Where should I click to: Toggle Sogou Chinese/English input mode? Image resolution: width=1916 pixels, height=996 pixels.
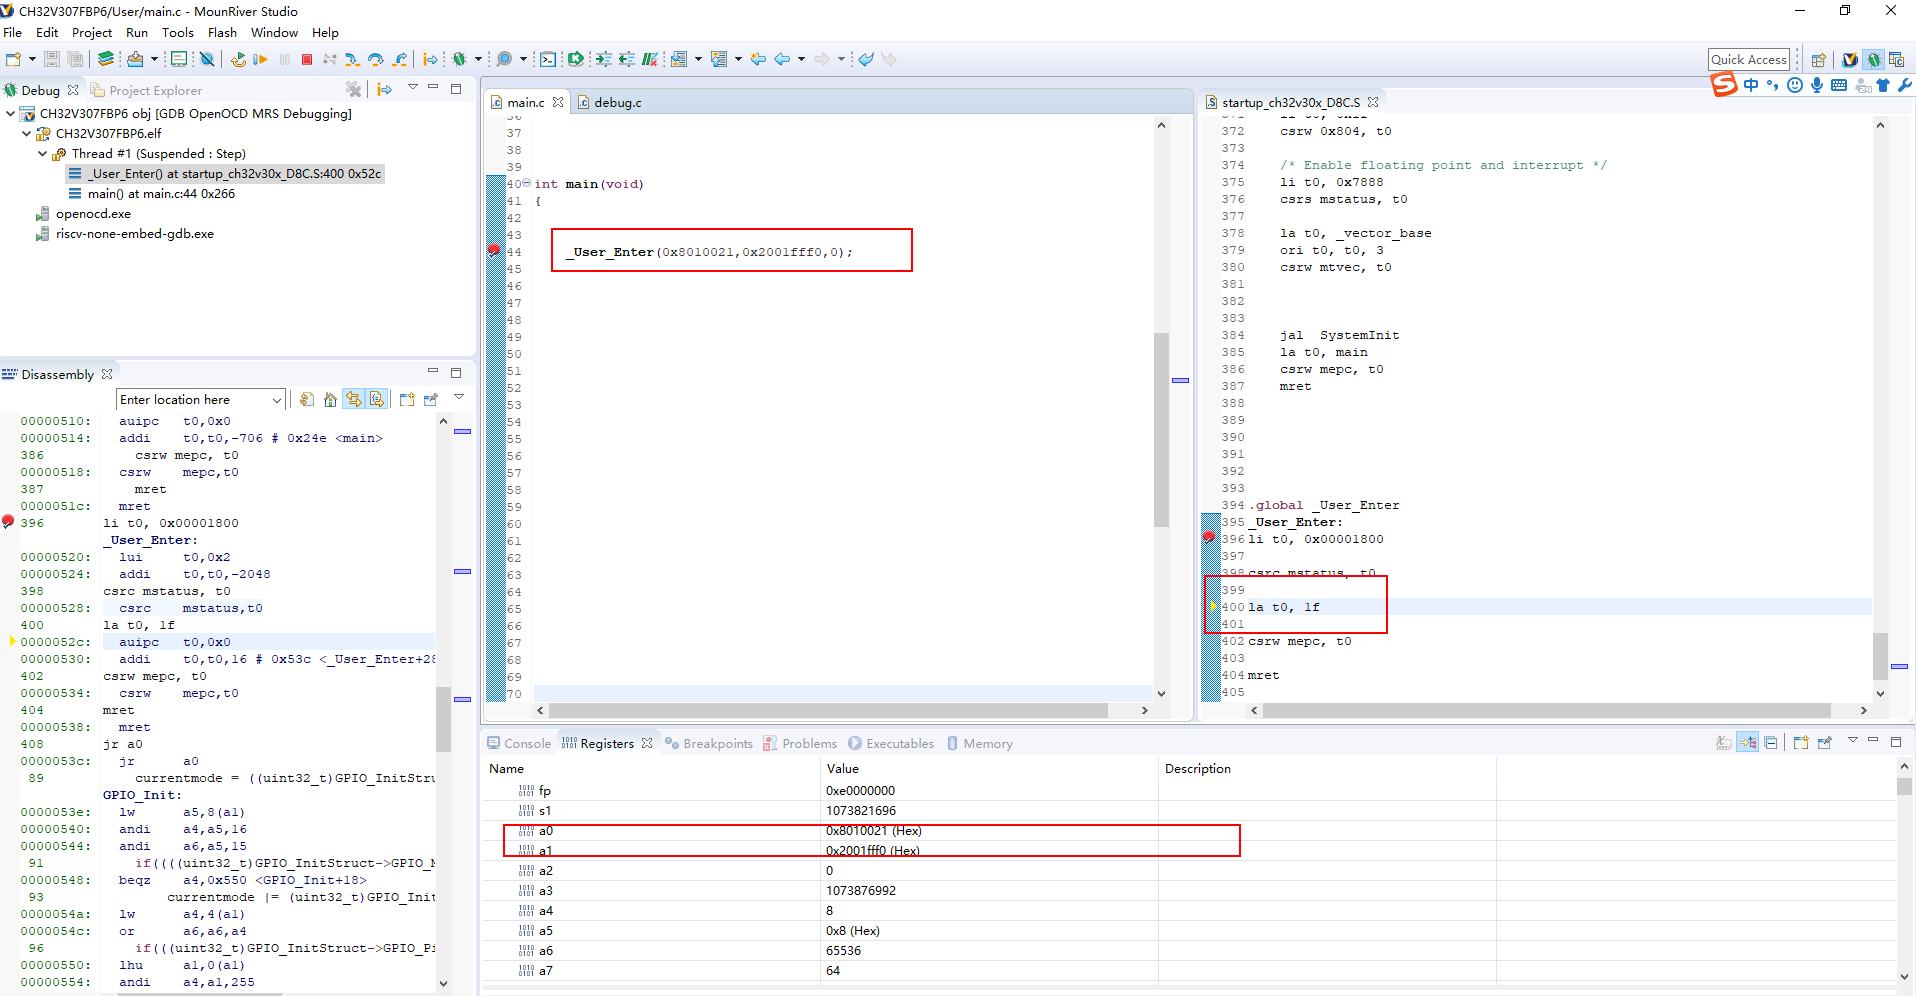click(1751, 85)
